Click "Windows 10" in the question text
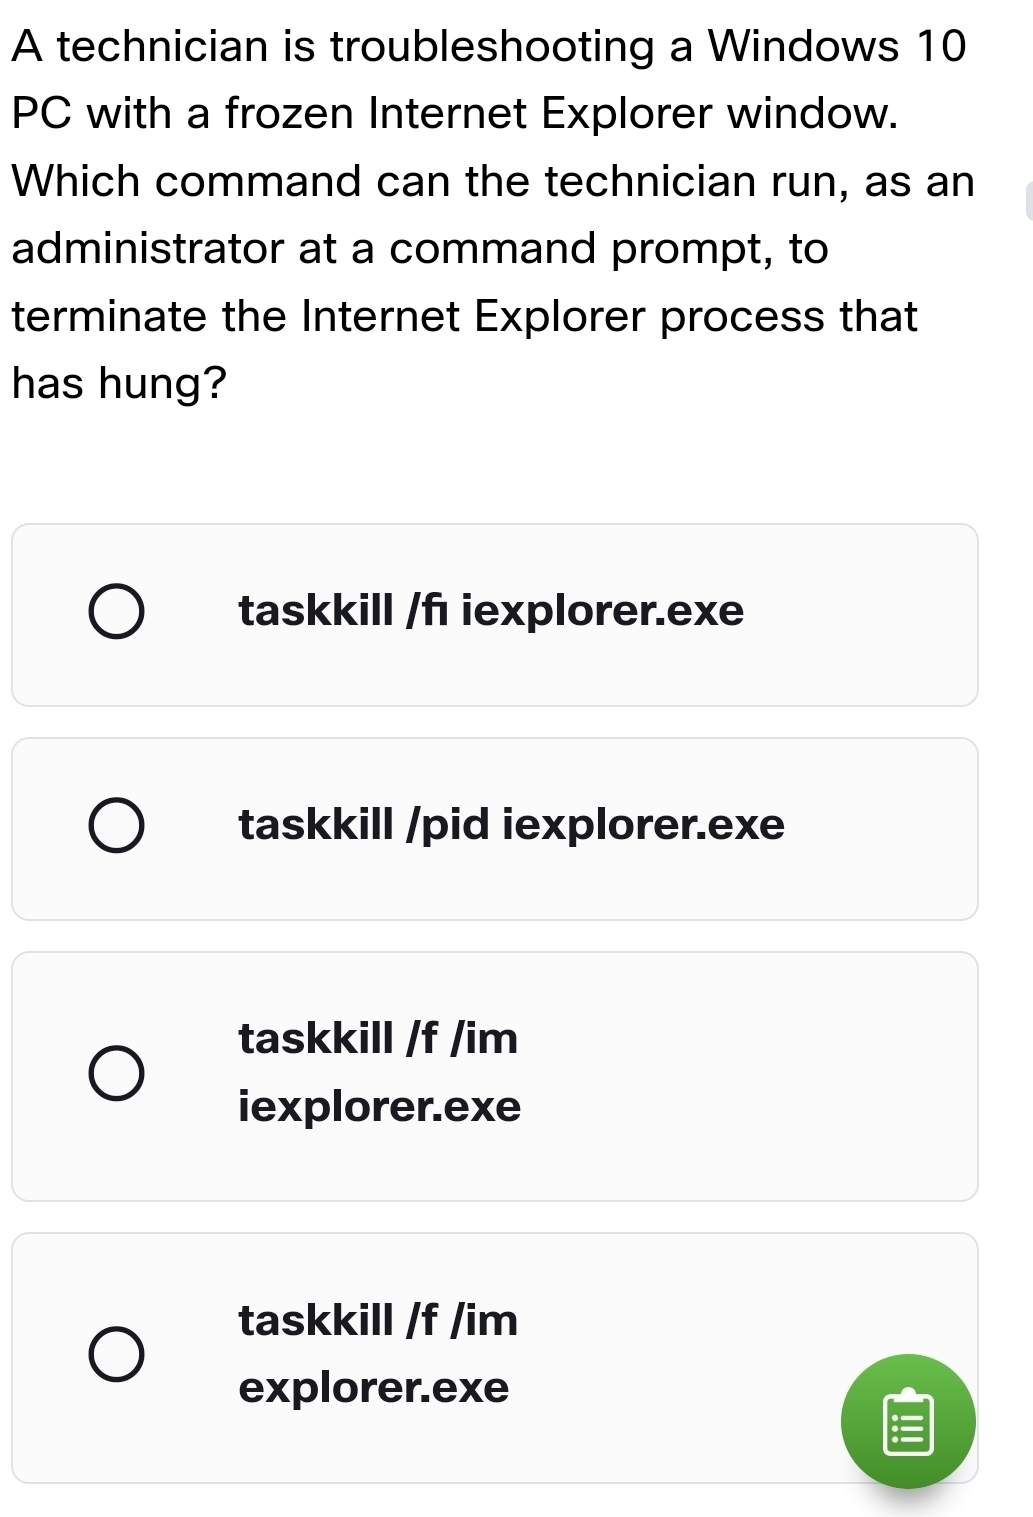1033x1517 pixels. (x=837, y=46)
